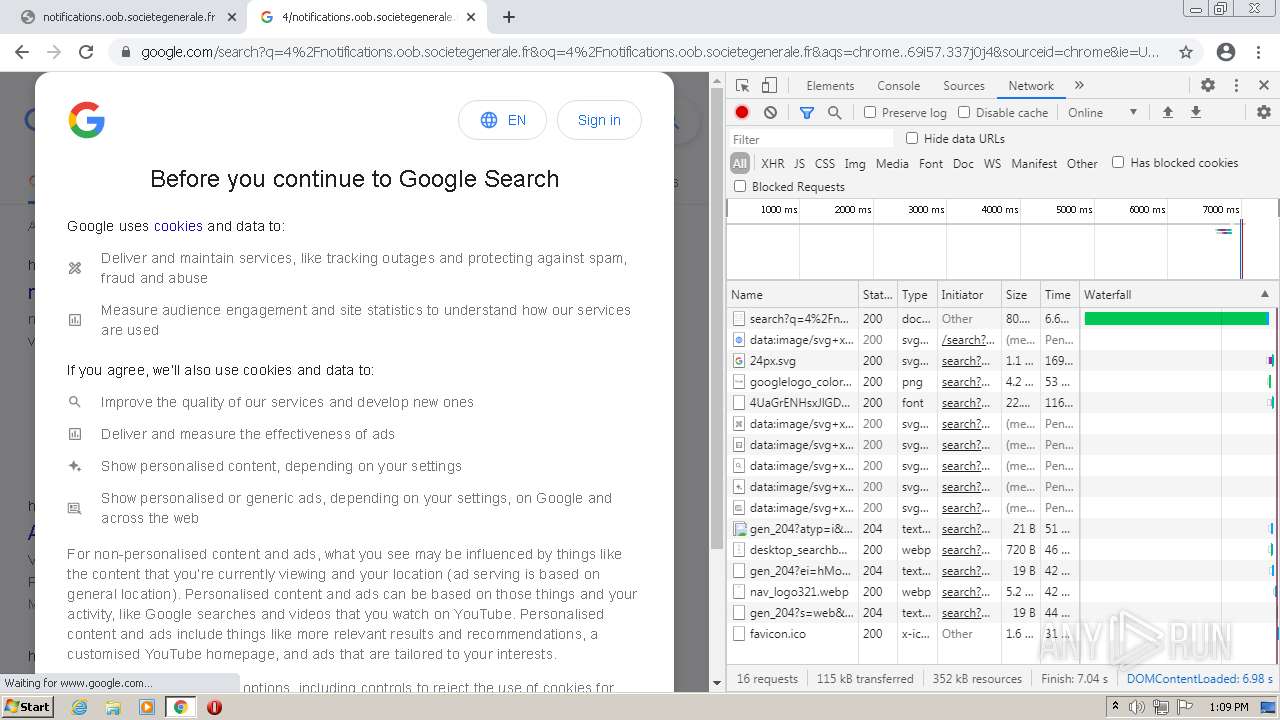Clear the network log
The height and width of the screenshot is (720, 1280).
(770, 113)
